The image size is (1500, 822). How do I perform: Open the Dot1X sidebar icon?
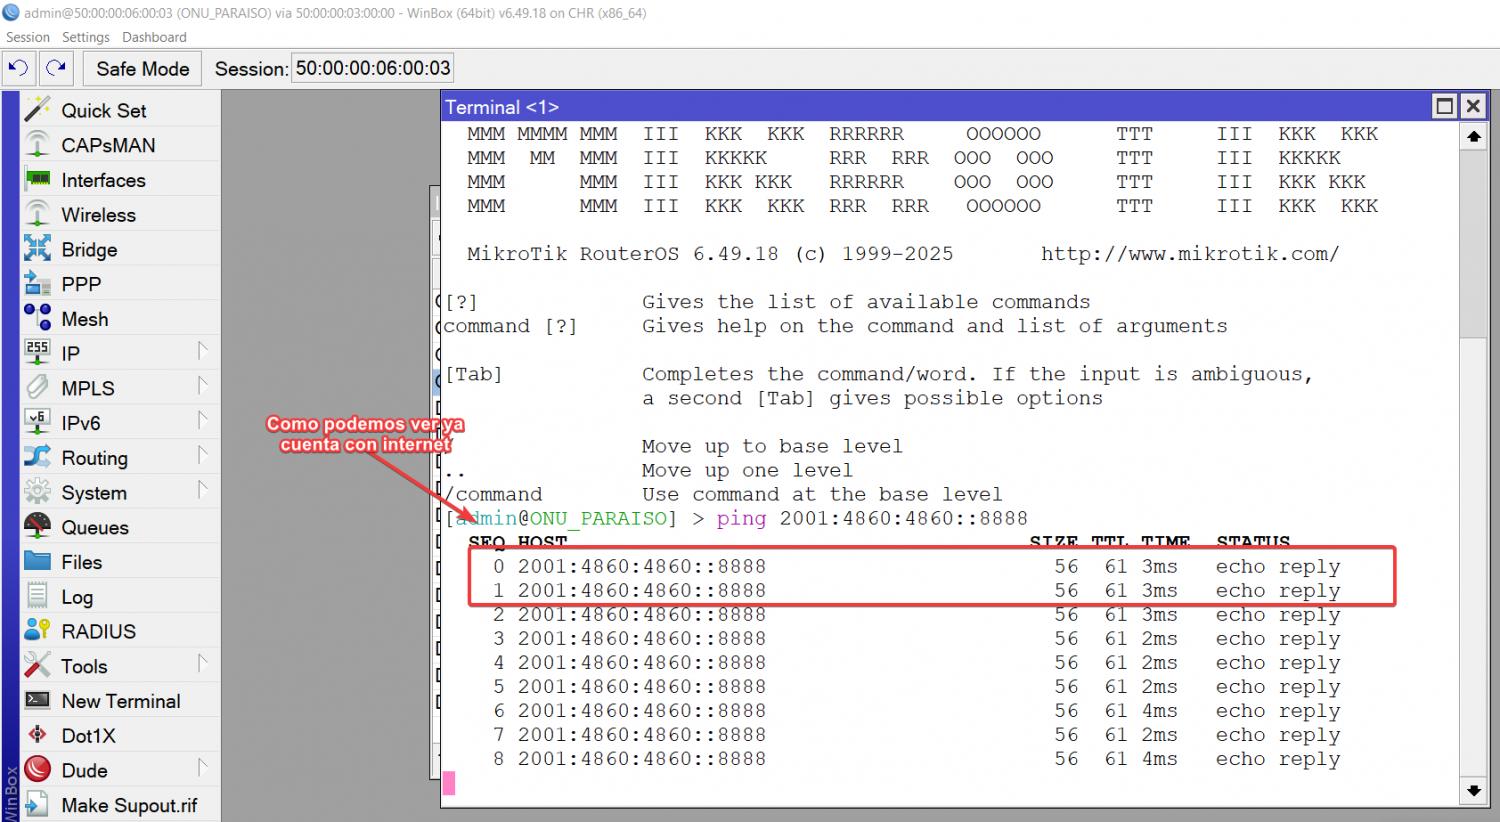(37, 735)
